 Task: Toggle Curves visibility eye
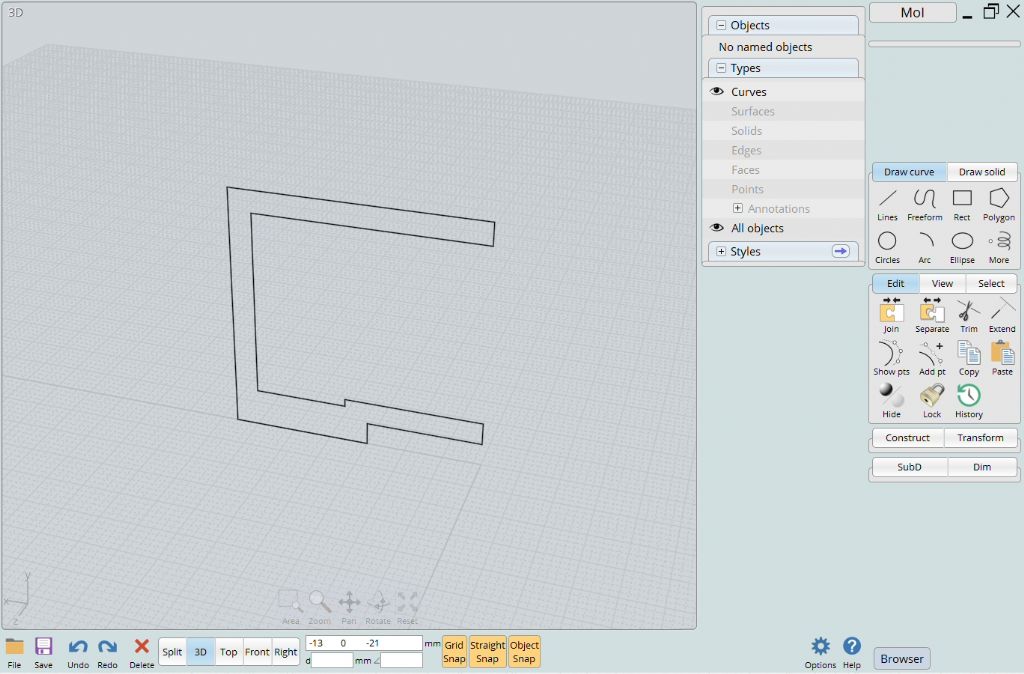[717, 91]
